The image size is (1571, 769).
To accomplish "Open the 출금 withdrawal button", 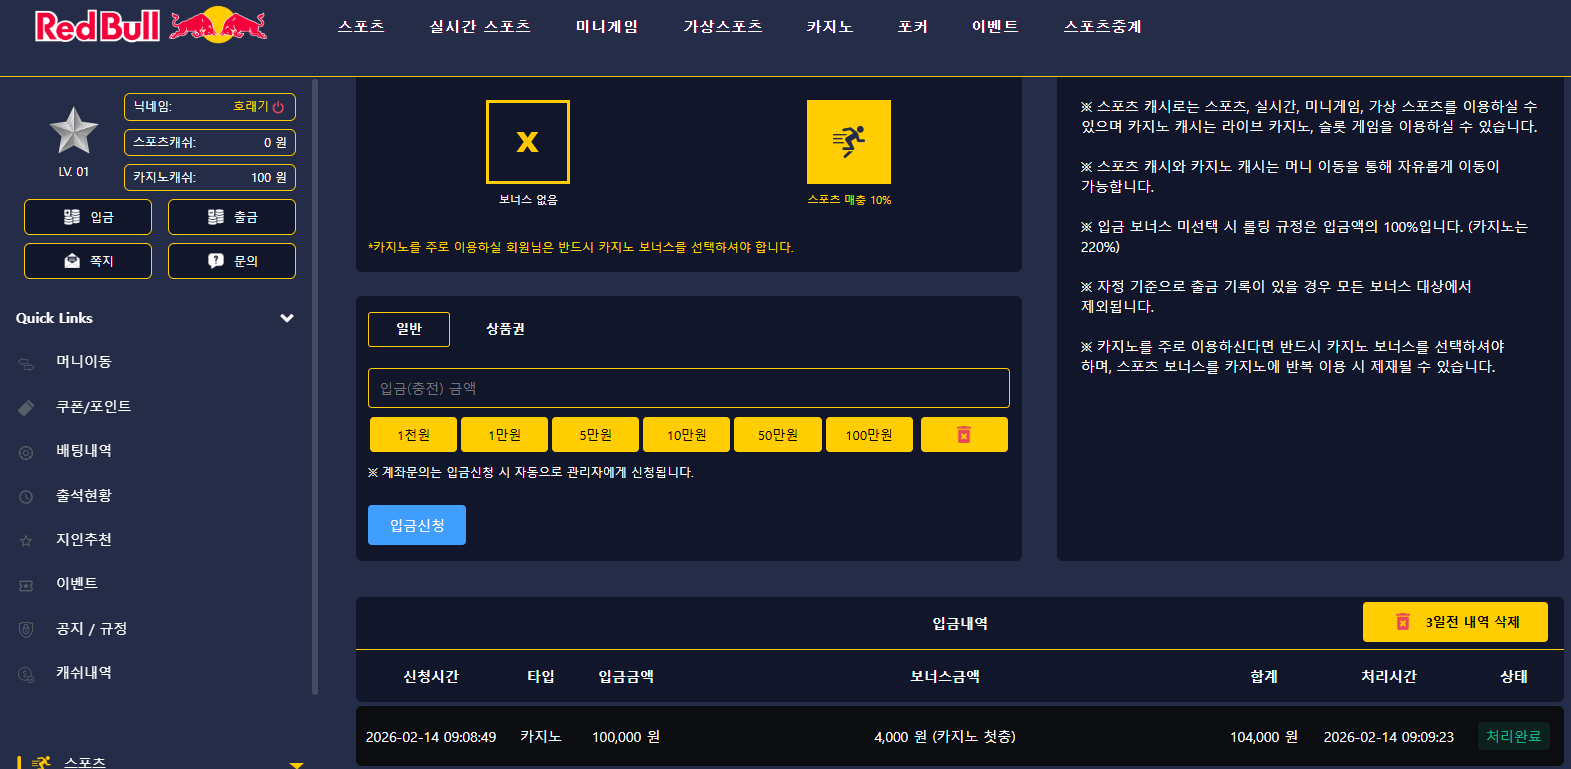I will 232,217.
